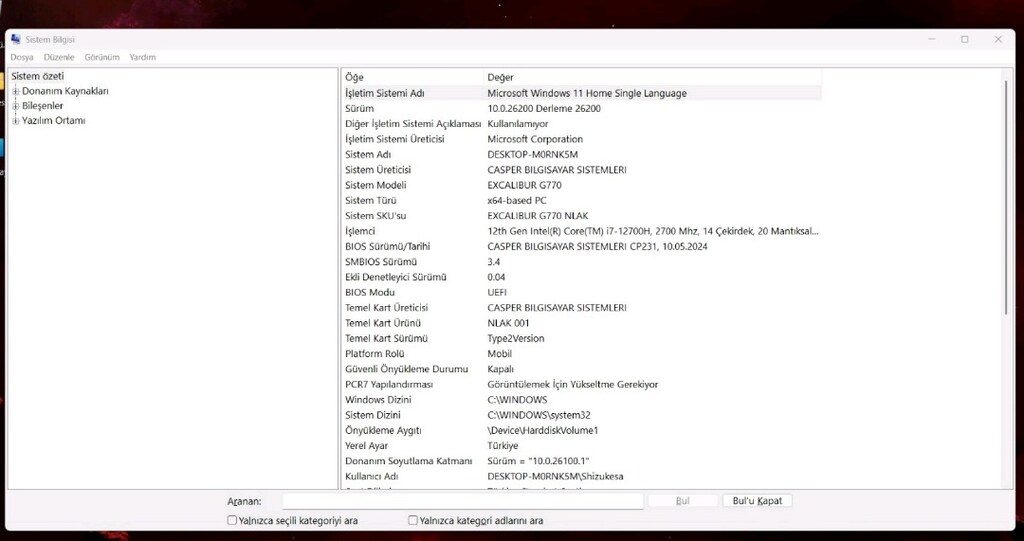Select the UEFI value

tap(497, 293)
